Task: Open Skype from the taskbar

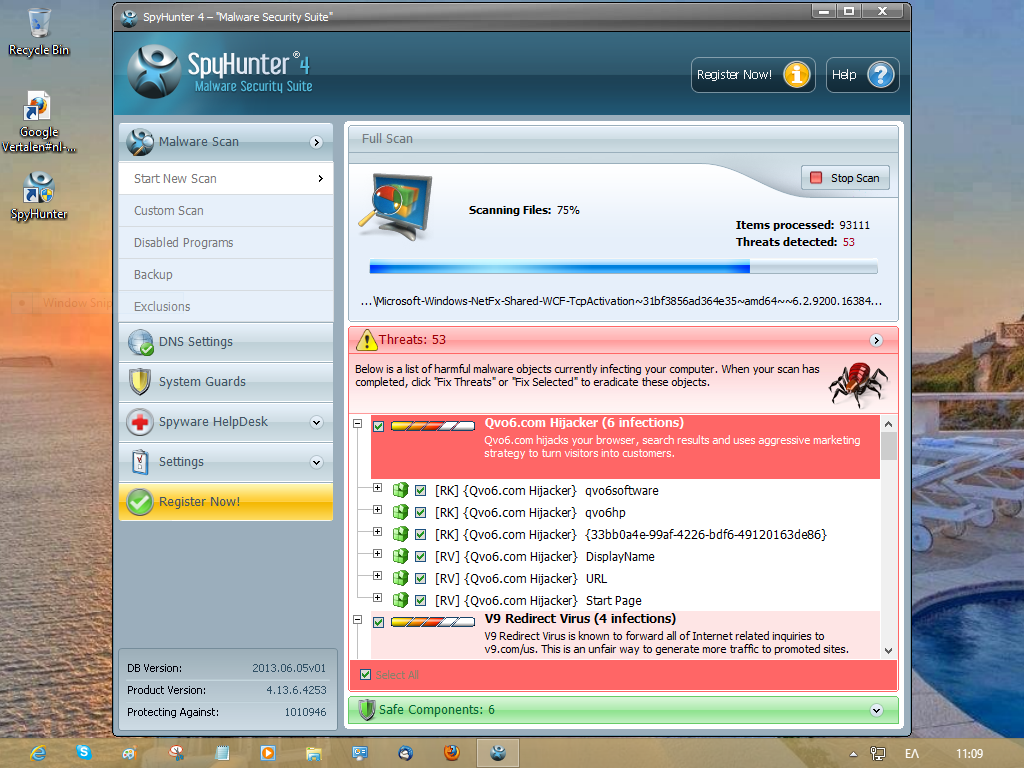Action: click(84, 752)
